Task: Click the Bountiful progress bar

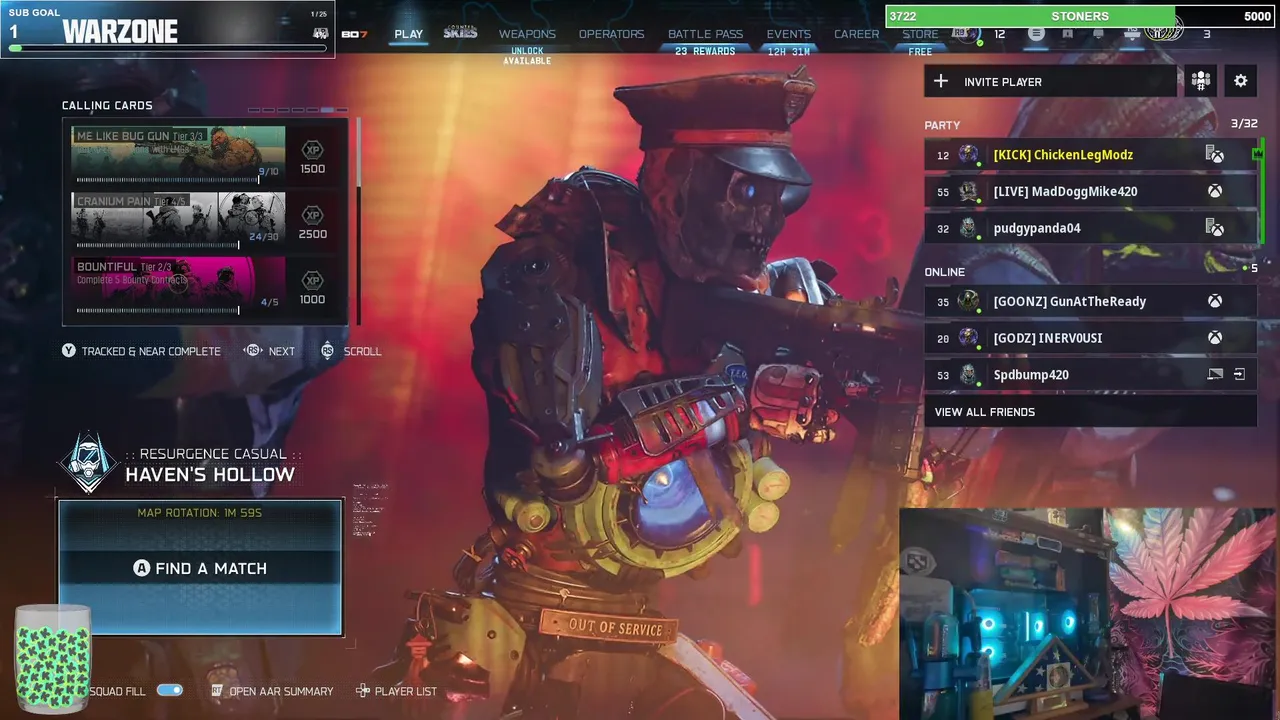Action: [158, 310]
